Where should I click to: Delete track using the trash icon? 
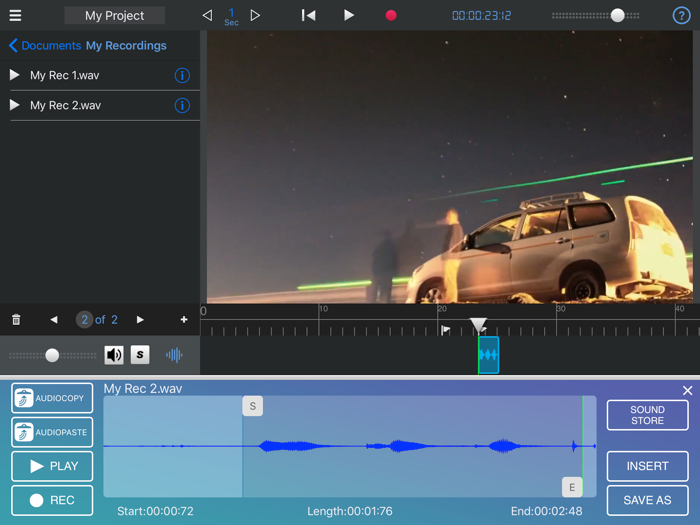(16, 320)
